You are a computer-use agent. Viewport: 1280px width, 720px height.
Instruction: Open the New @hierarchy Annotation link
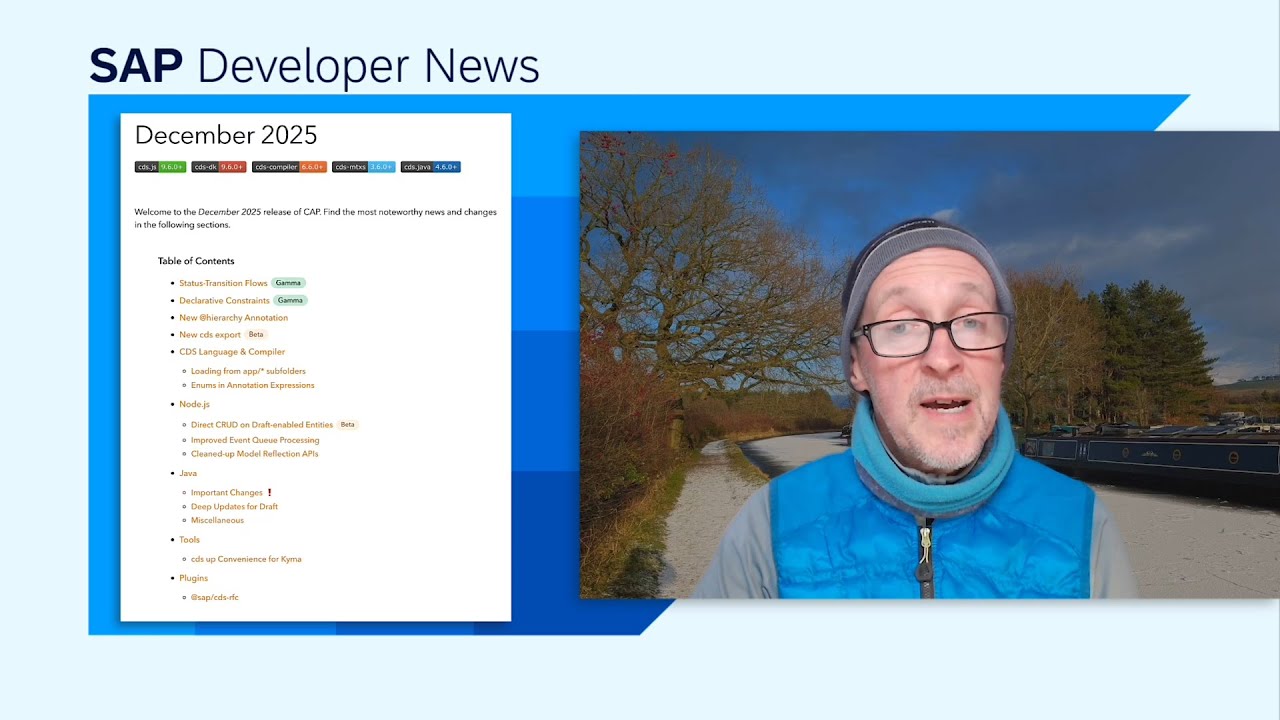[x=233, y=318]
